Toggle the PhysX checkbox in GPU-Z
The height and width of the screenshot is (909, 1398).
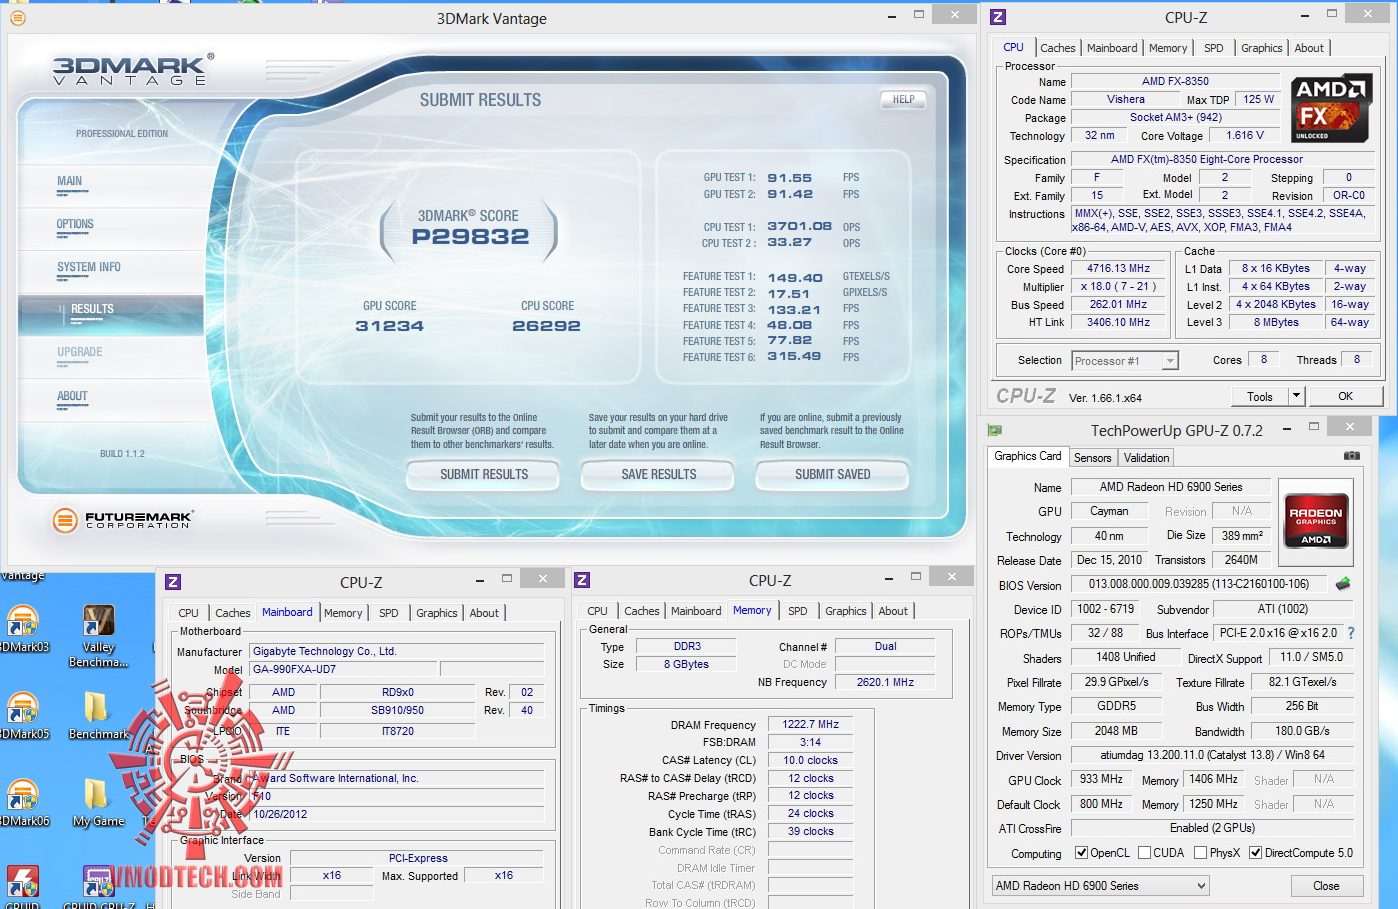1200,853
